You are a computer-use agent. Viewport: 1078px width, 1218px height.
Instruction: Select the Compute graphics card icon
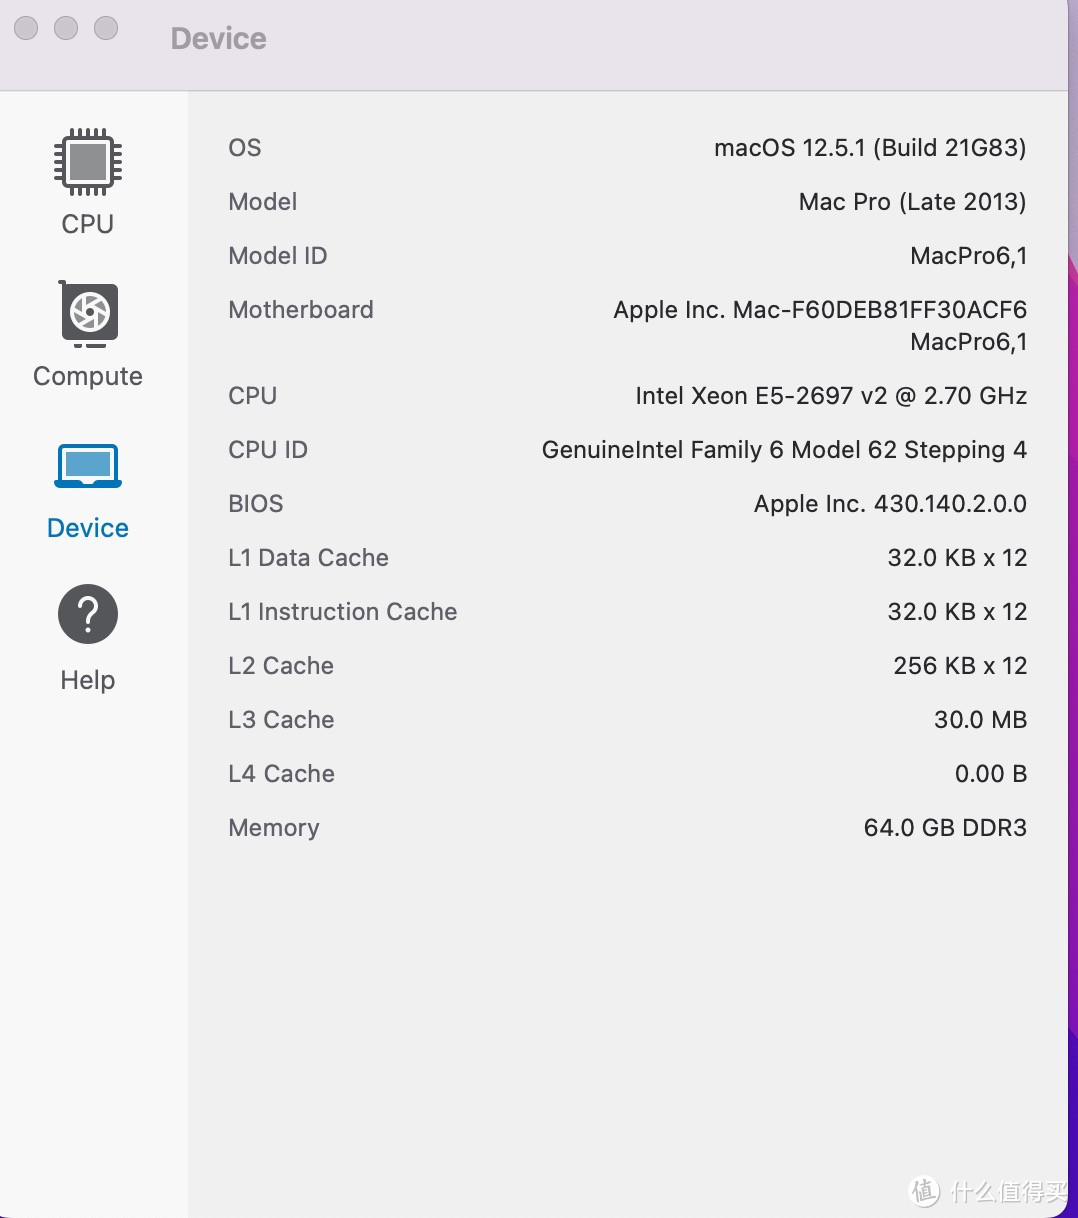pyautogui.click(x=88, y=313)
